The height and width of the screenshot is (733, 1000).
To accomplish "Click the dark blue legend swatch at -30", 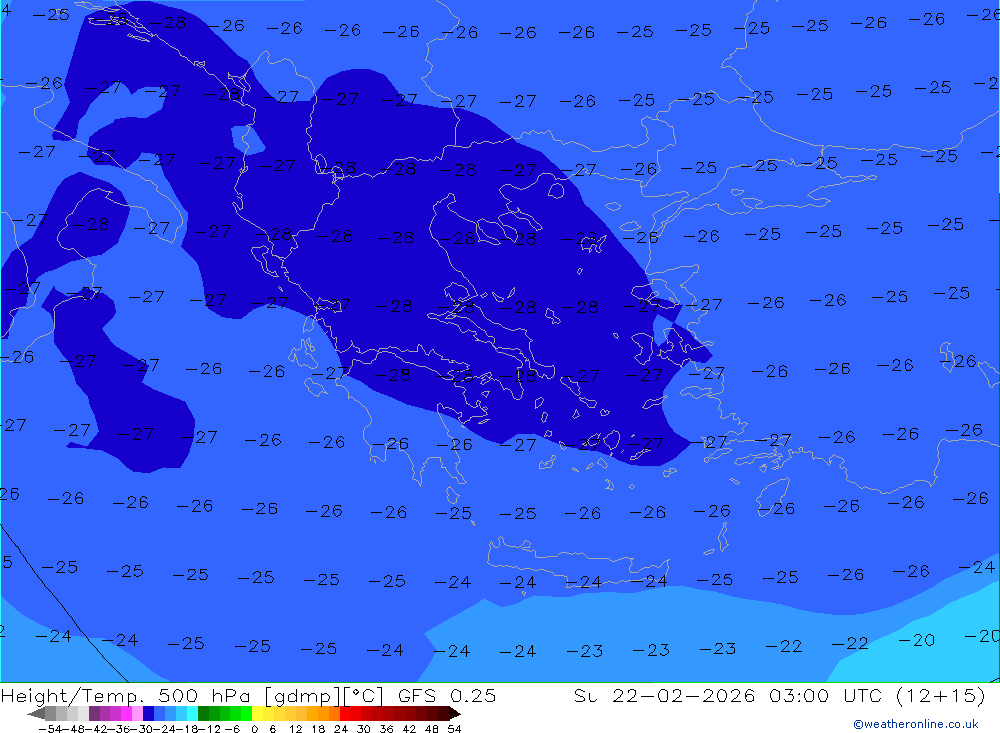I will [x=148, y=713].
